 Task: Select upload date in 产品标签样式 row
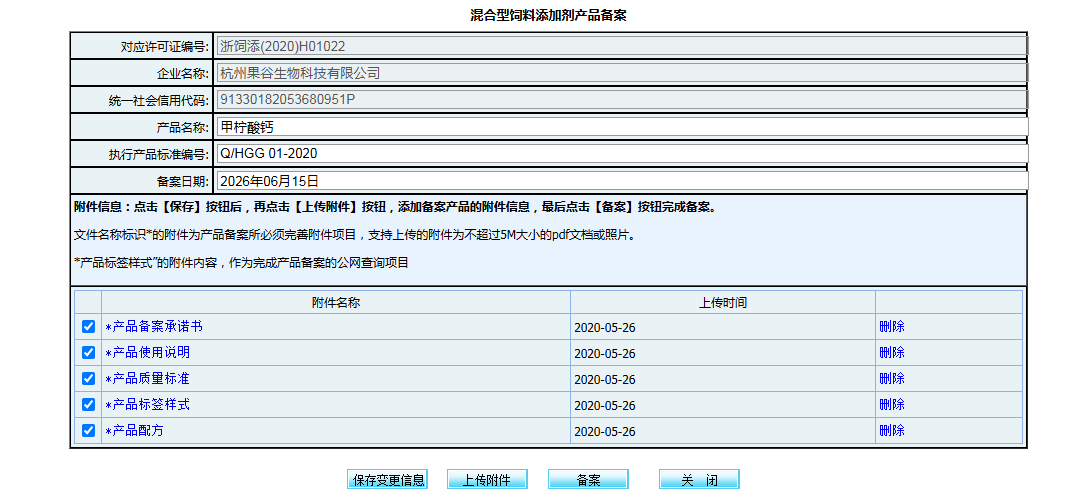pos(605,405)
